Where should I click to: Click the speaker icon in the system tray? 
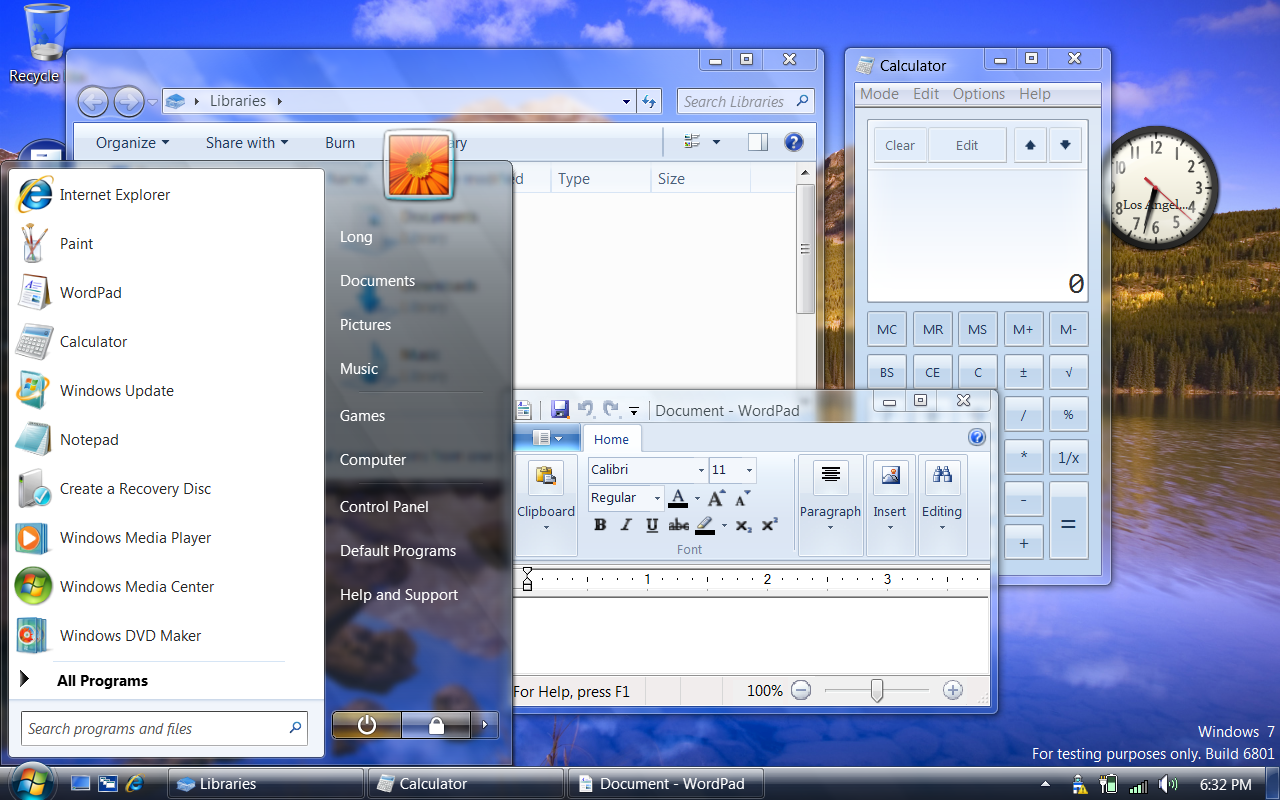(1168, 784)
